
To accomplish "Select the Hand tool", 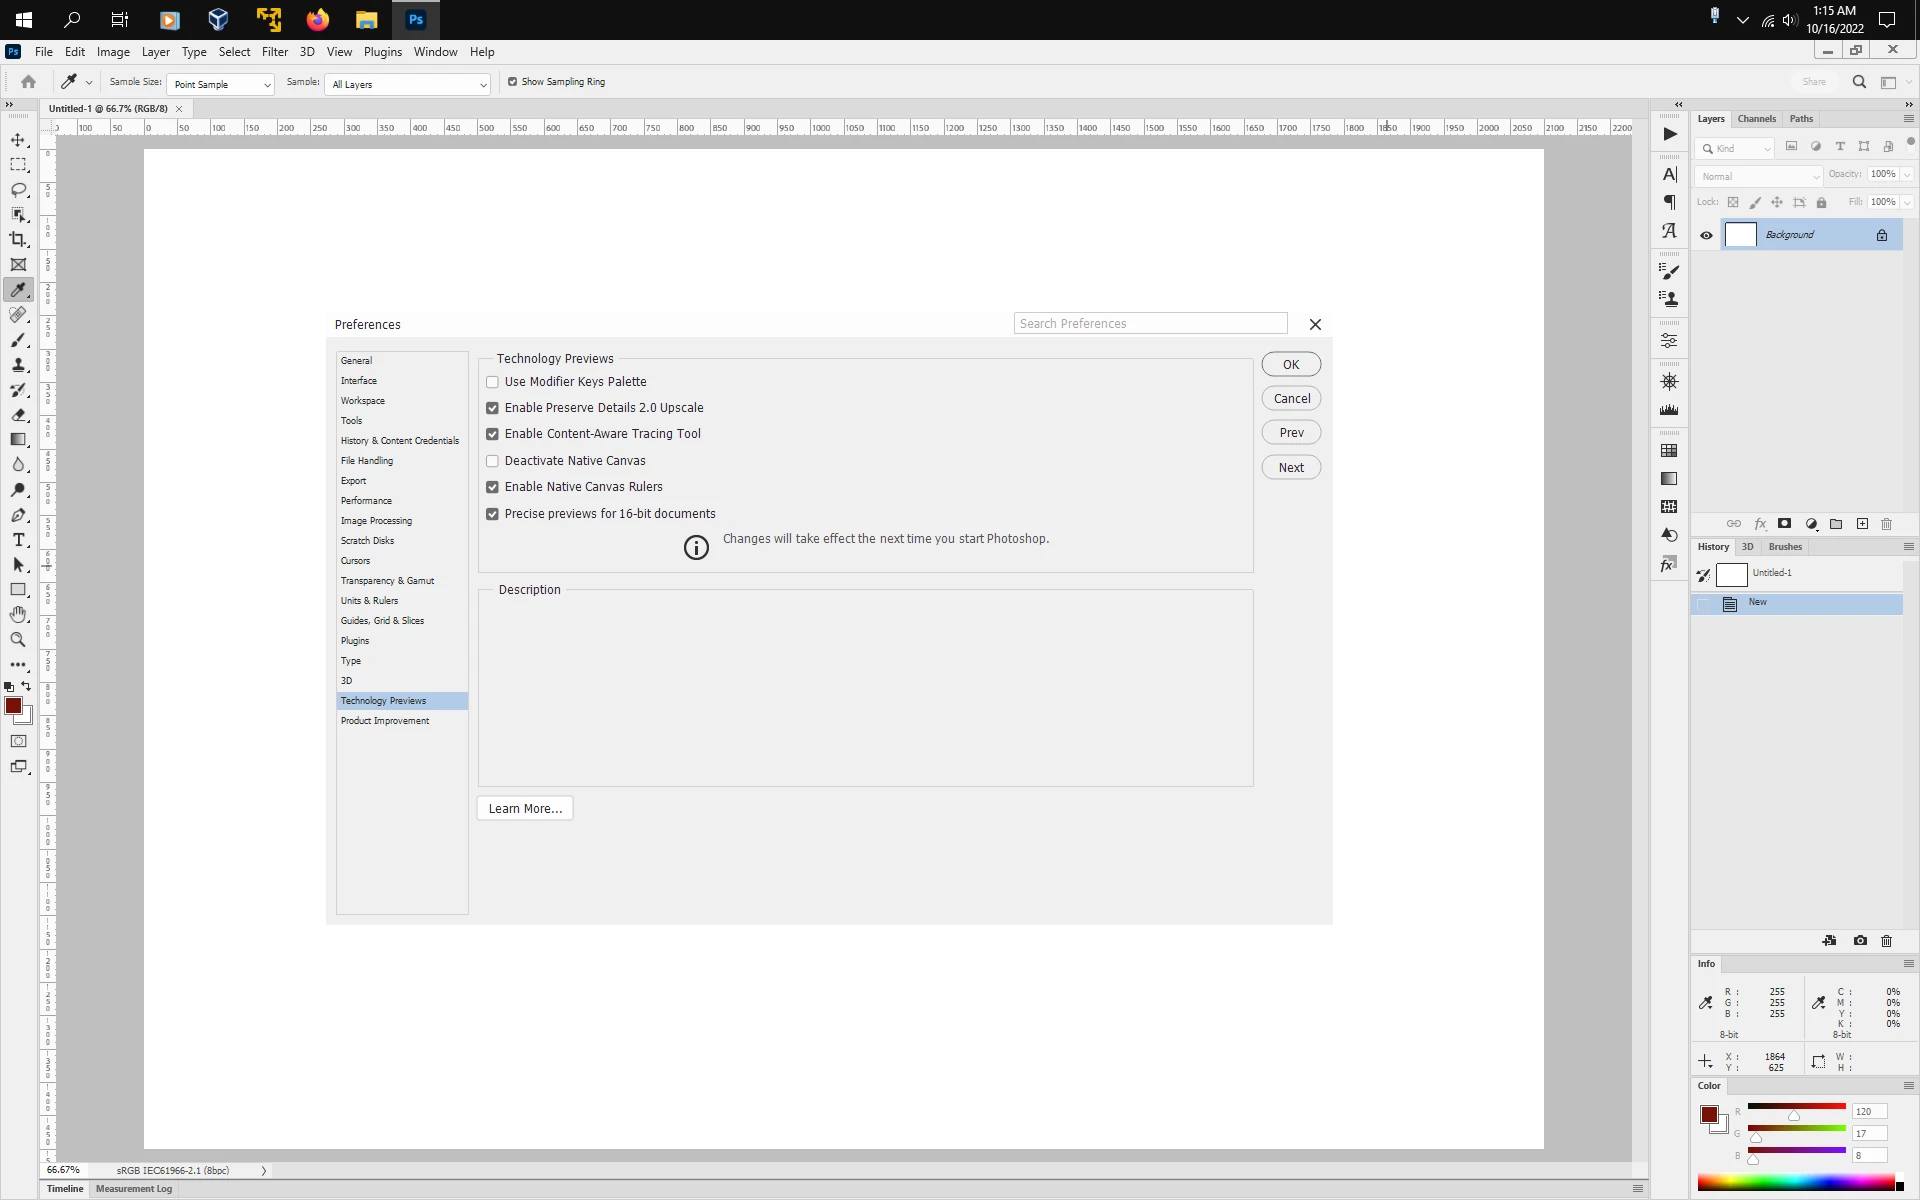I will tap(18, 615).
